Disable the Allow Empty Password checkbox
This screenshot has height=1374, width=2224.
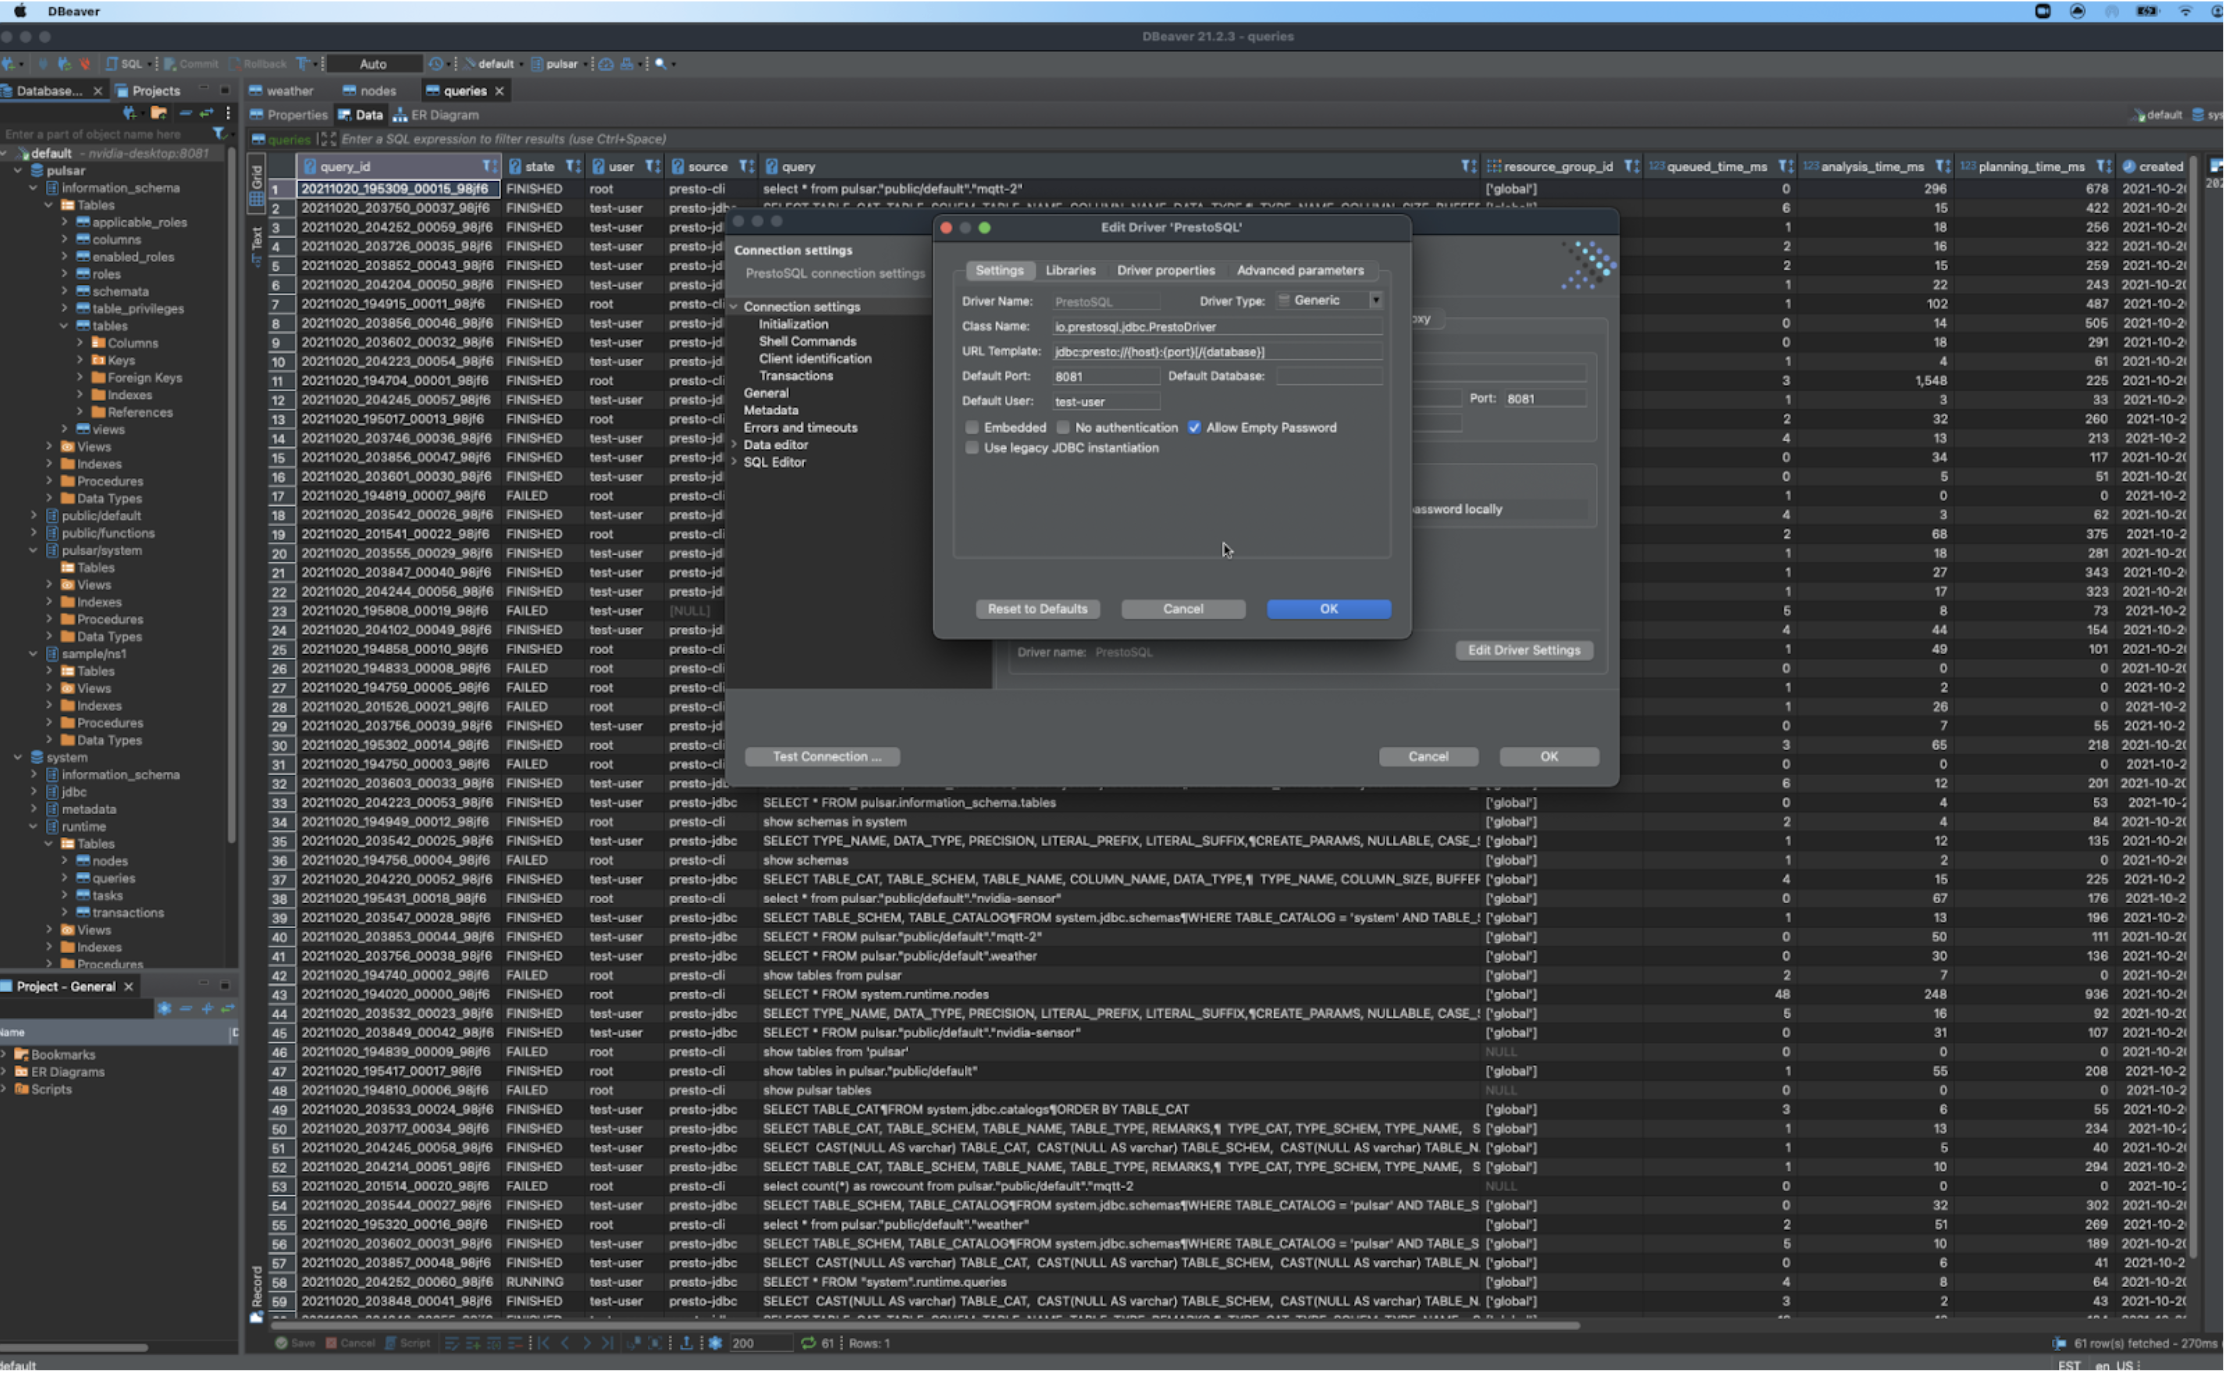coord(1194,427)
